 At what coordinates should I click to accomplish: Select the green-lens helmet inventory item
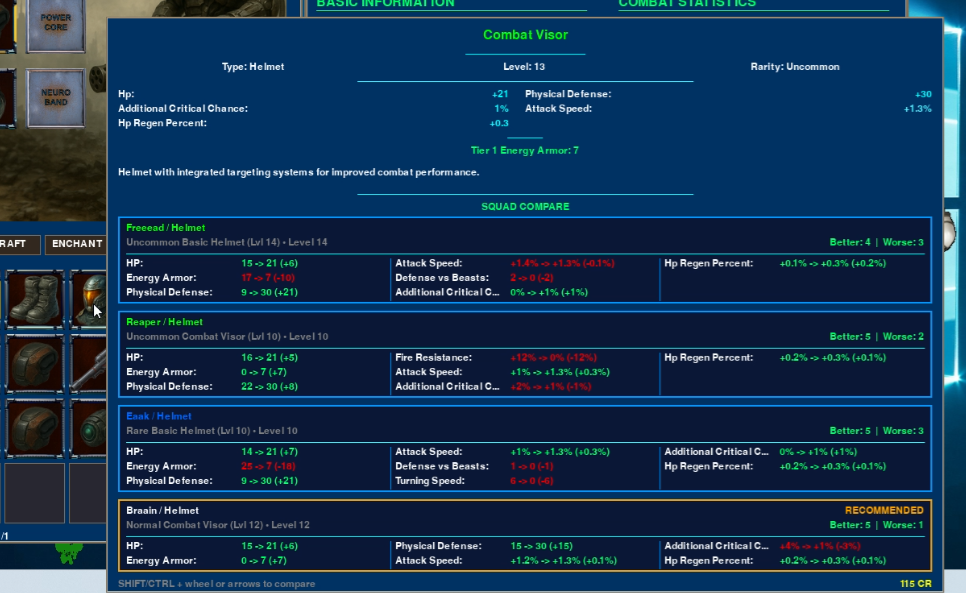pyautogui.click(x=90, y=428)
